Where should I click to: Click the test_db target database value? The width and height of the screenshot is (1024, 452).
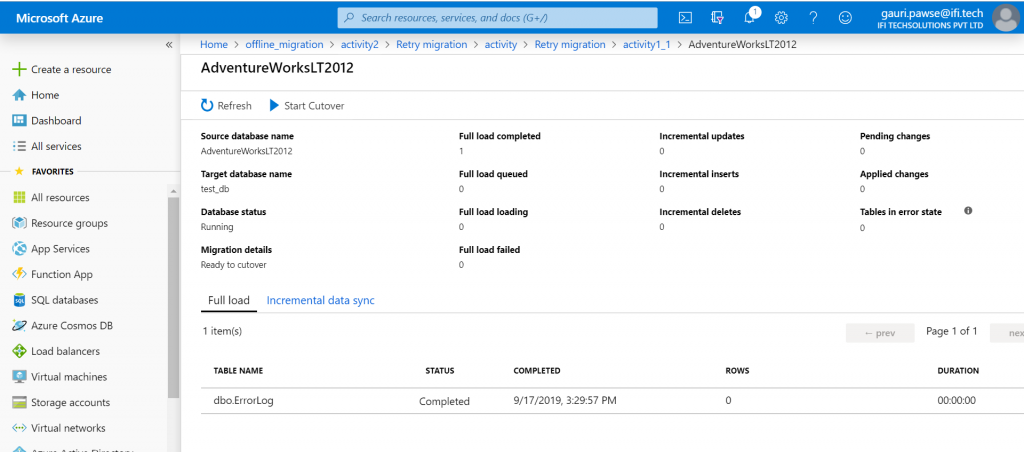point(215,189)
